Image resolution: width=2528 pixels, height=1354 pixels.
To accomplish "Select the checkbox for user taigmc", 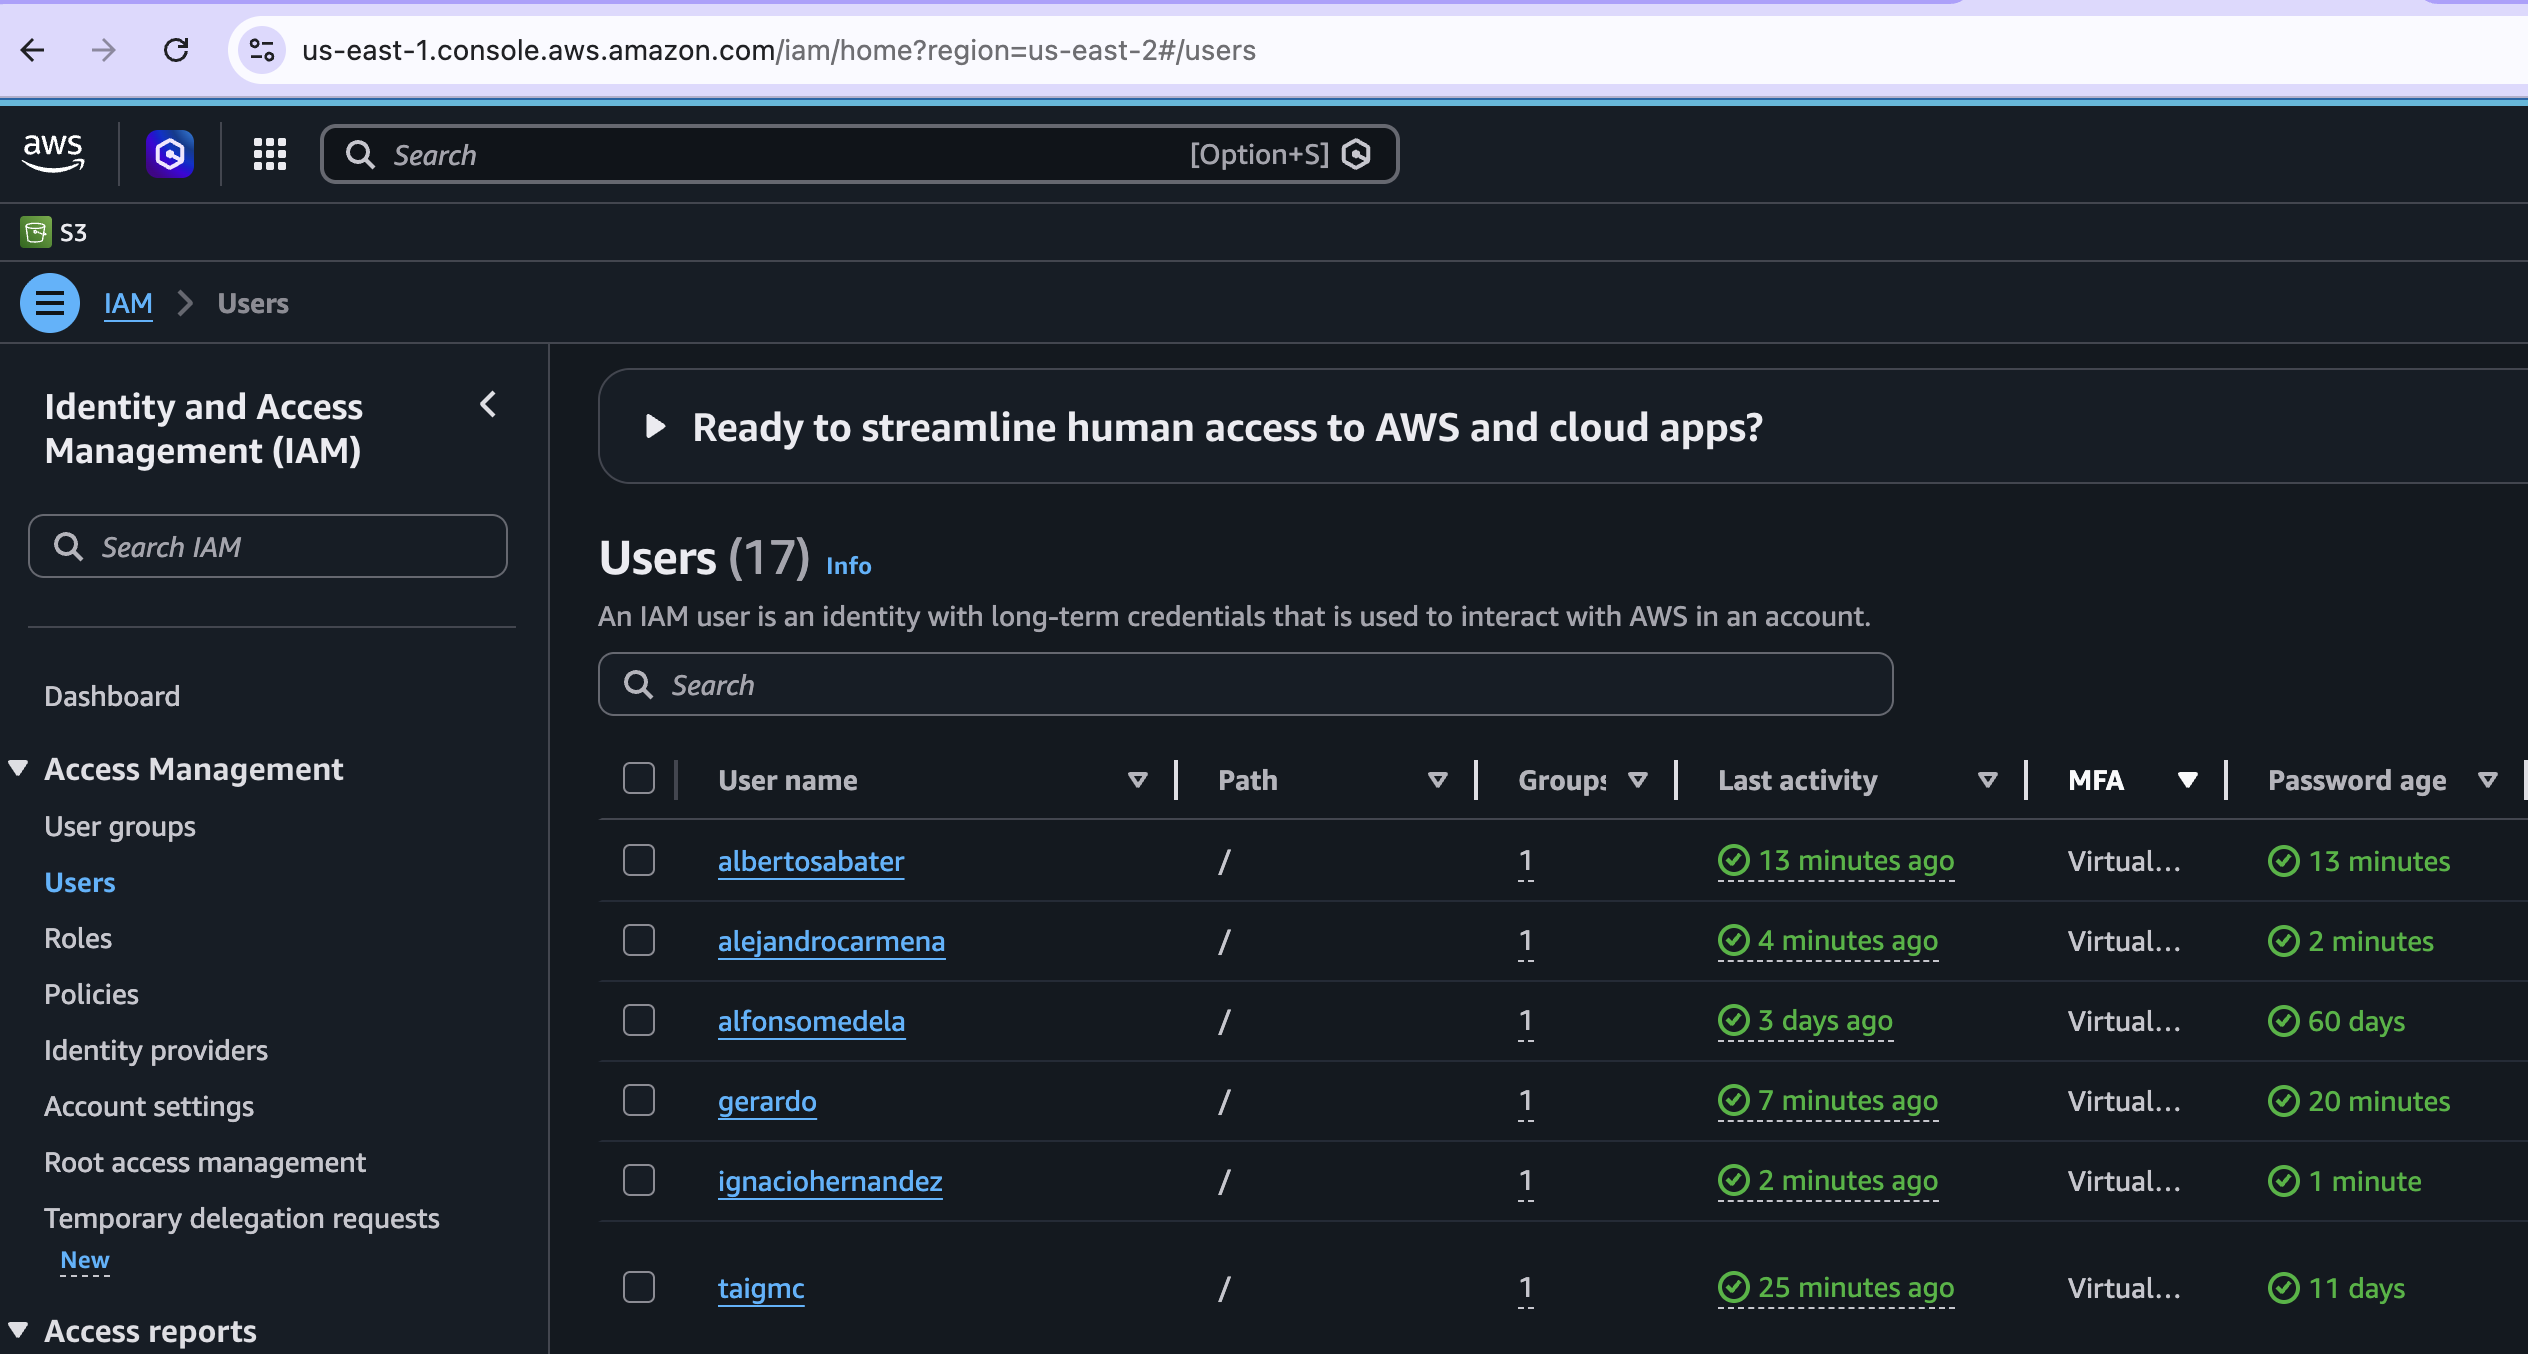I will (x=639, y=1288).
